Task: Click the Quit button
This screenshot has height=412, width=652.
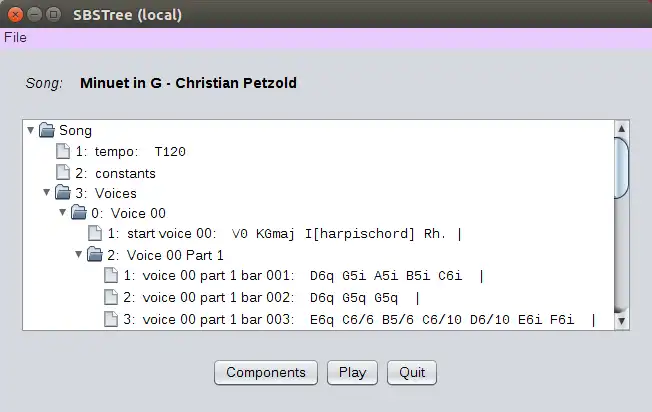Action: click(412, 373)
